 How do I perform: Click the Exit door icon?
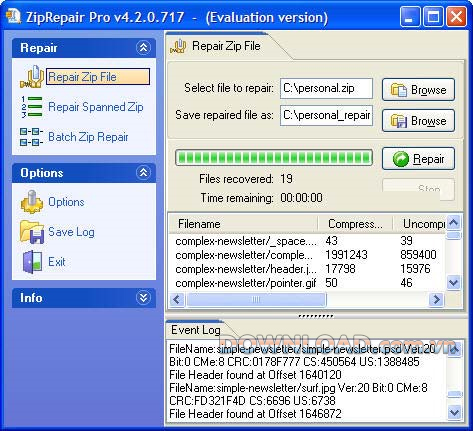point(32,262)
